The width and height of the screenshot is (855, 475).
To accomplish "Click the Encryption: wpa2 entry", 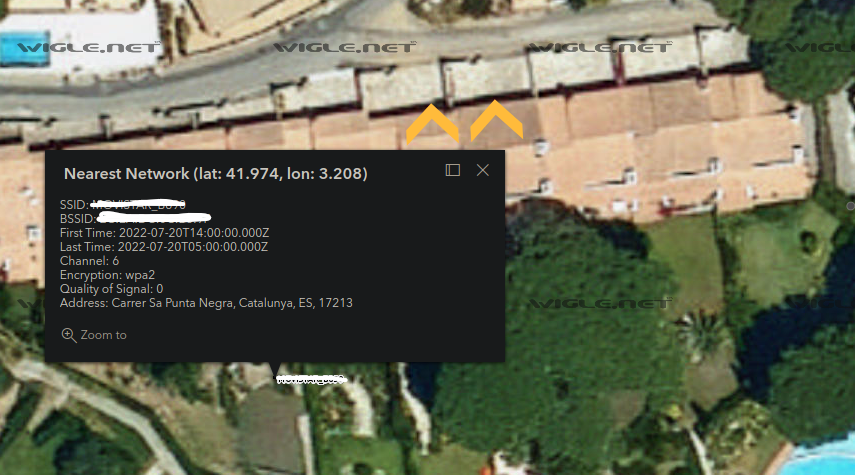I will [x=107, y=275].
